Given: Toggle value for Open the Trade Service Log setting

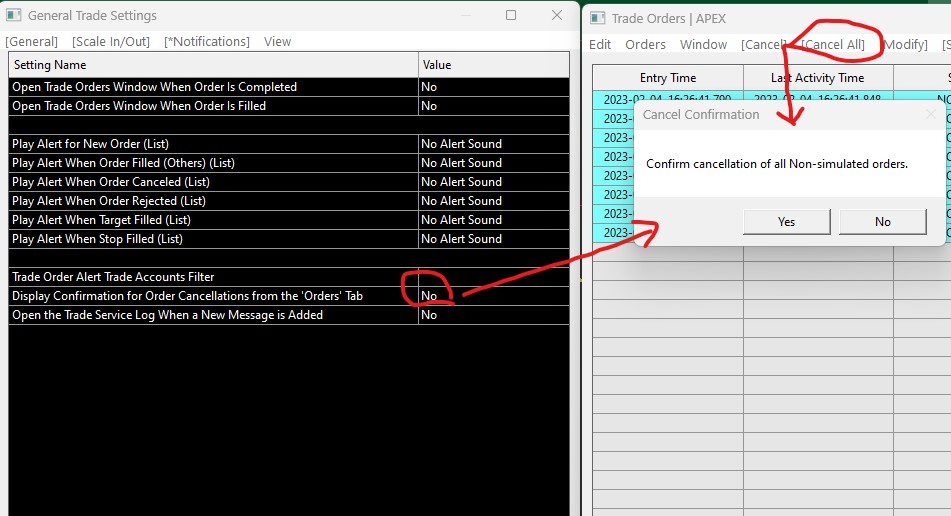Looking at the screenshot, I should tap(494, 315).
